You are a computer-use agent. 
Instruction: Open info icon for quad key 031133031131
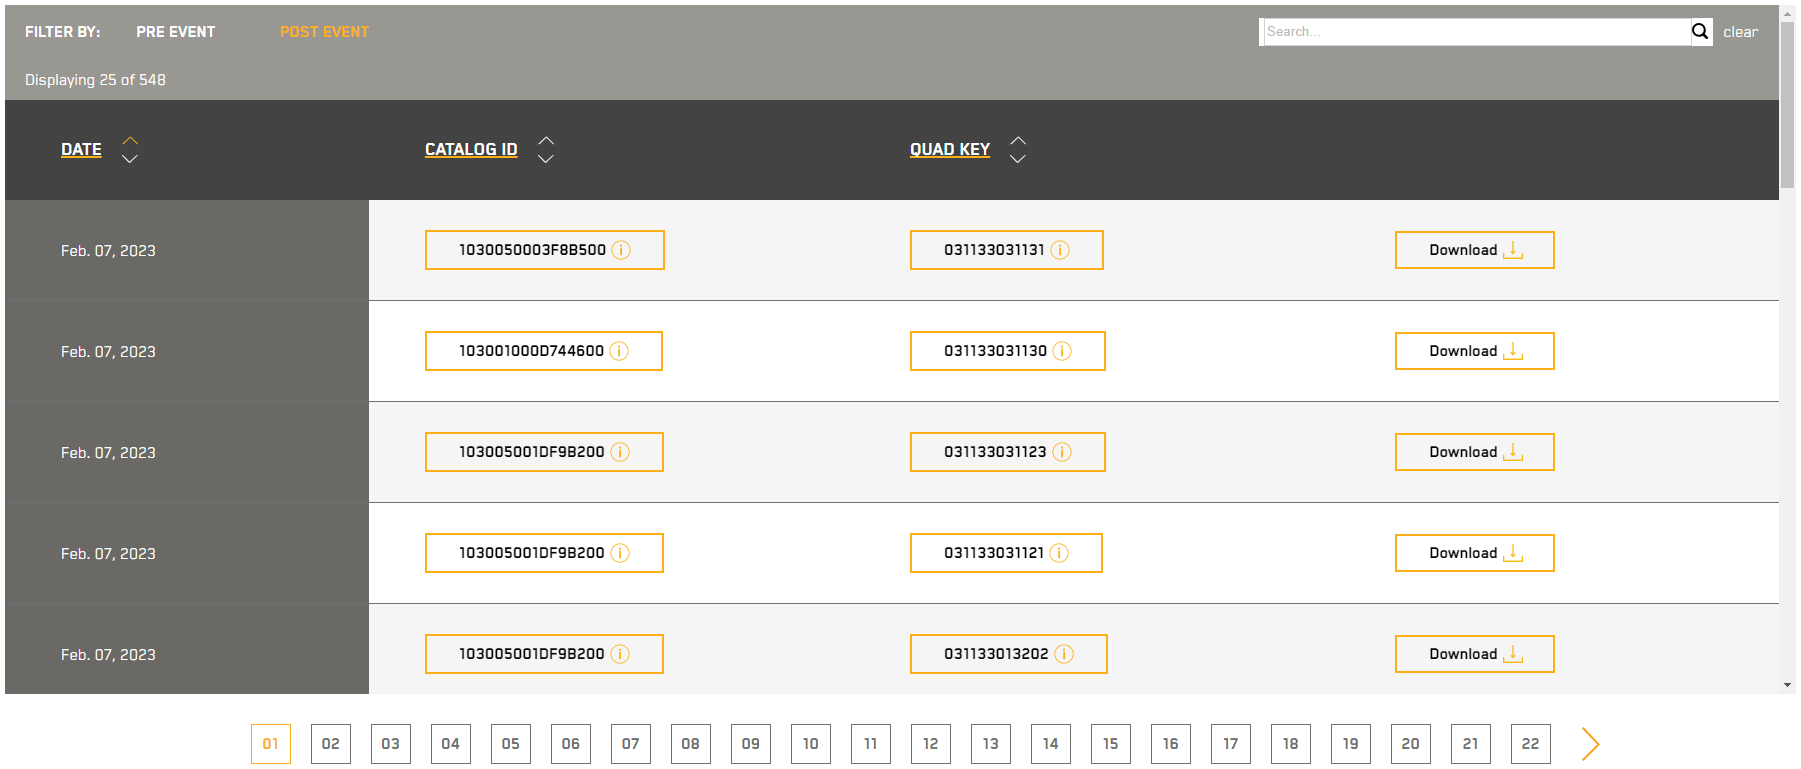(x=1060, y=250)
